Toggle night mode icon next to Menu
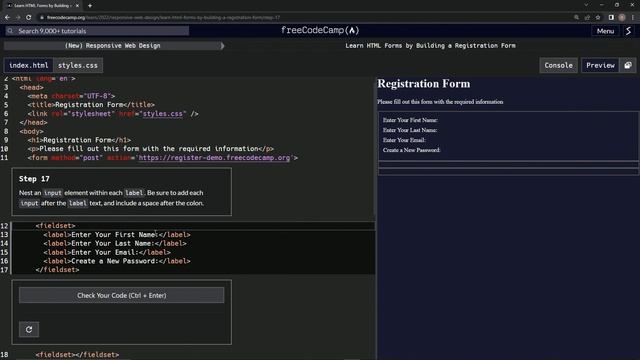 629,31
